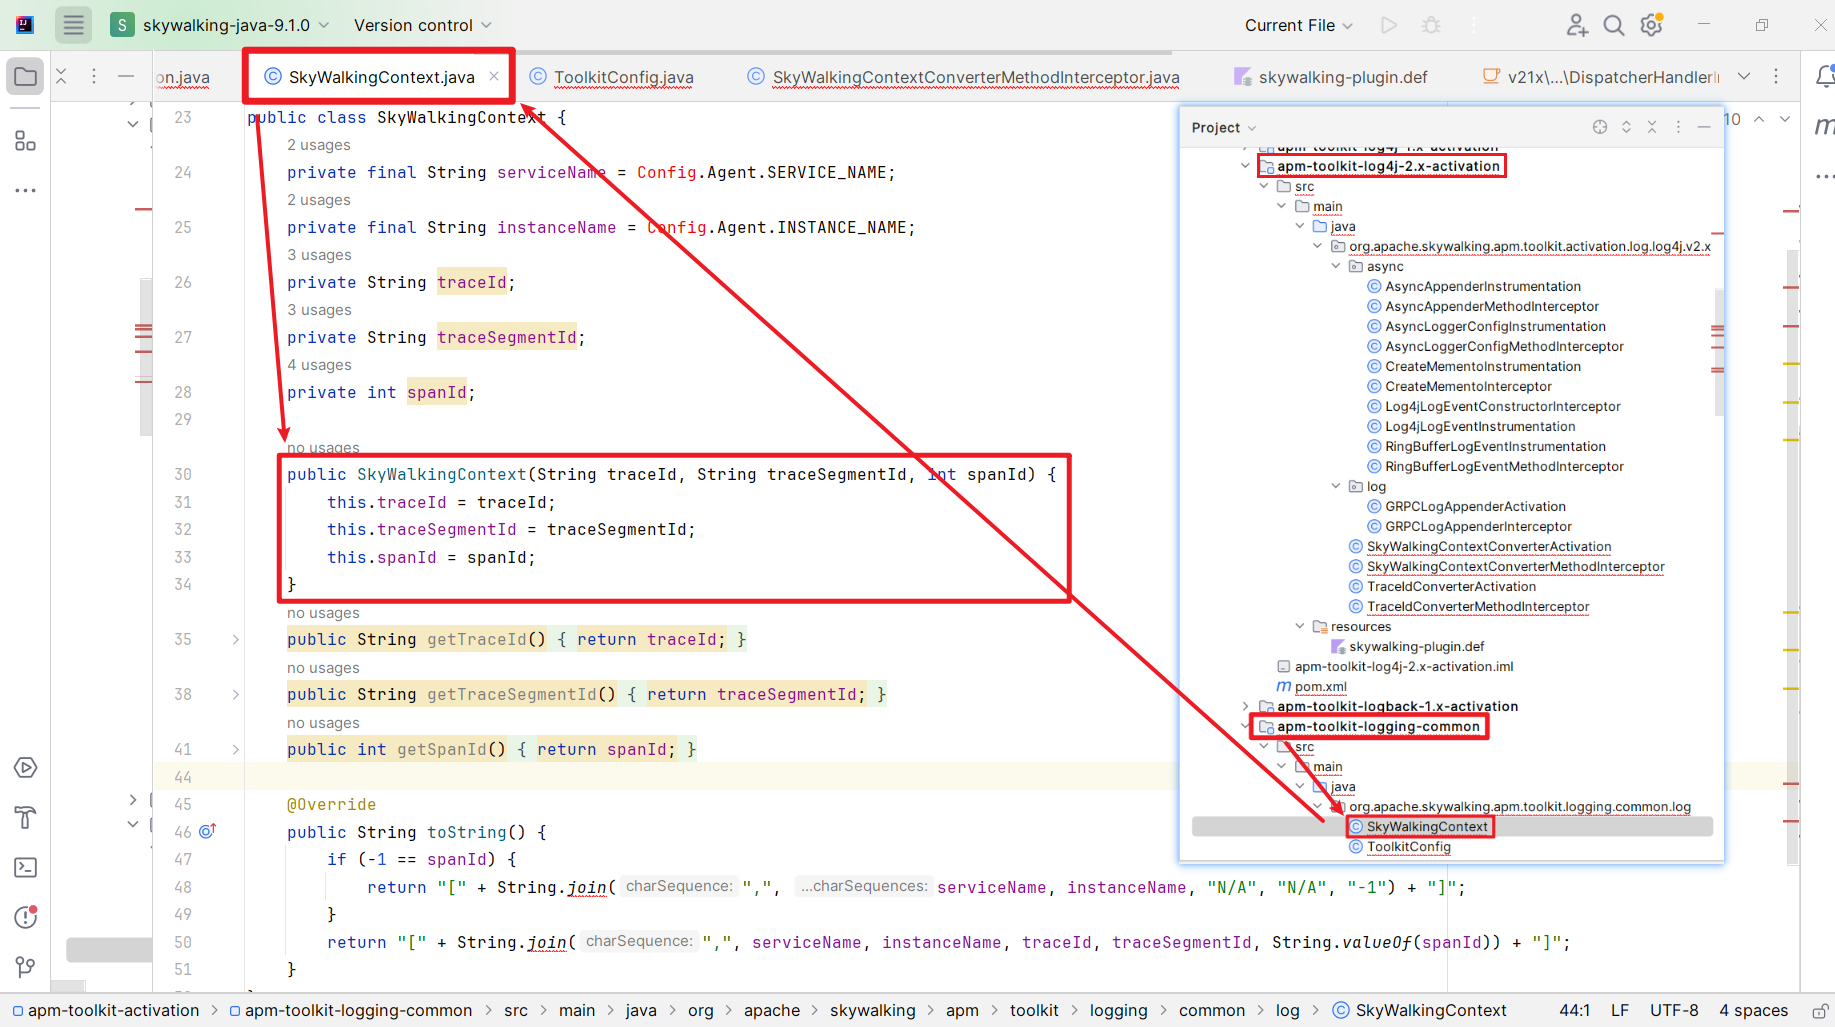Image resolution: width=1835 pixels, height=1027 pixels.
Task: Open the Git version control tool window
Action: click(26, 967)
